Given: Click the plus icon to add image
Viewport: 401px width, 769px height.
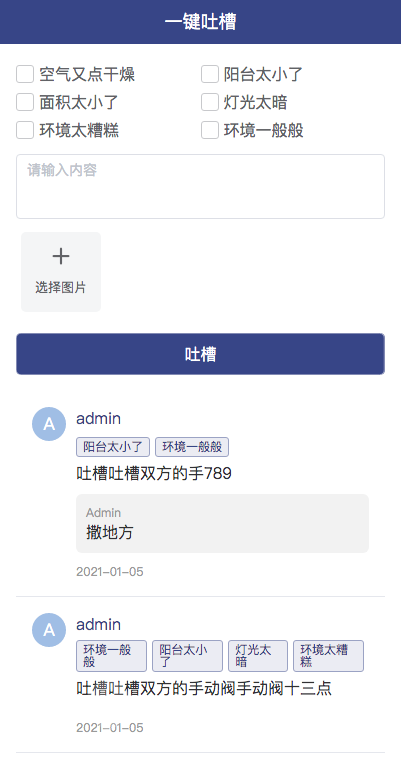Looking at the screenshot, I should [x=61, y=256].
